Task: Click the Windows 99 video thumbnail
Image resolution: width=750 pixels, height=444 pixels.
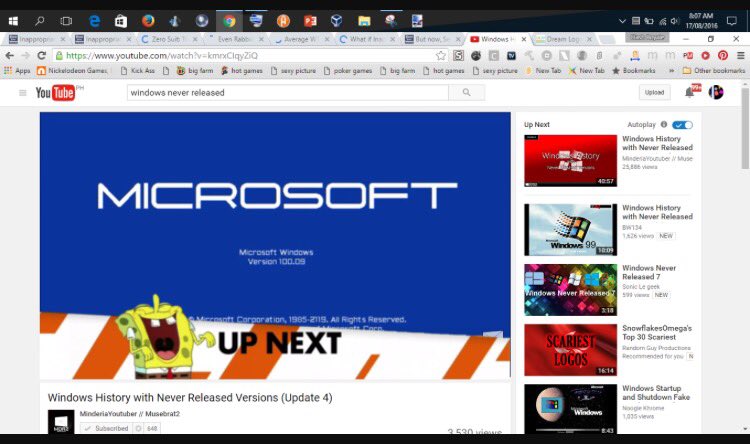Action: [570, 230]
